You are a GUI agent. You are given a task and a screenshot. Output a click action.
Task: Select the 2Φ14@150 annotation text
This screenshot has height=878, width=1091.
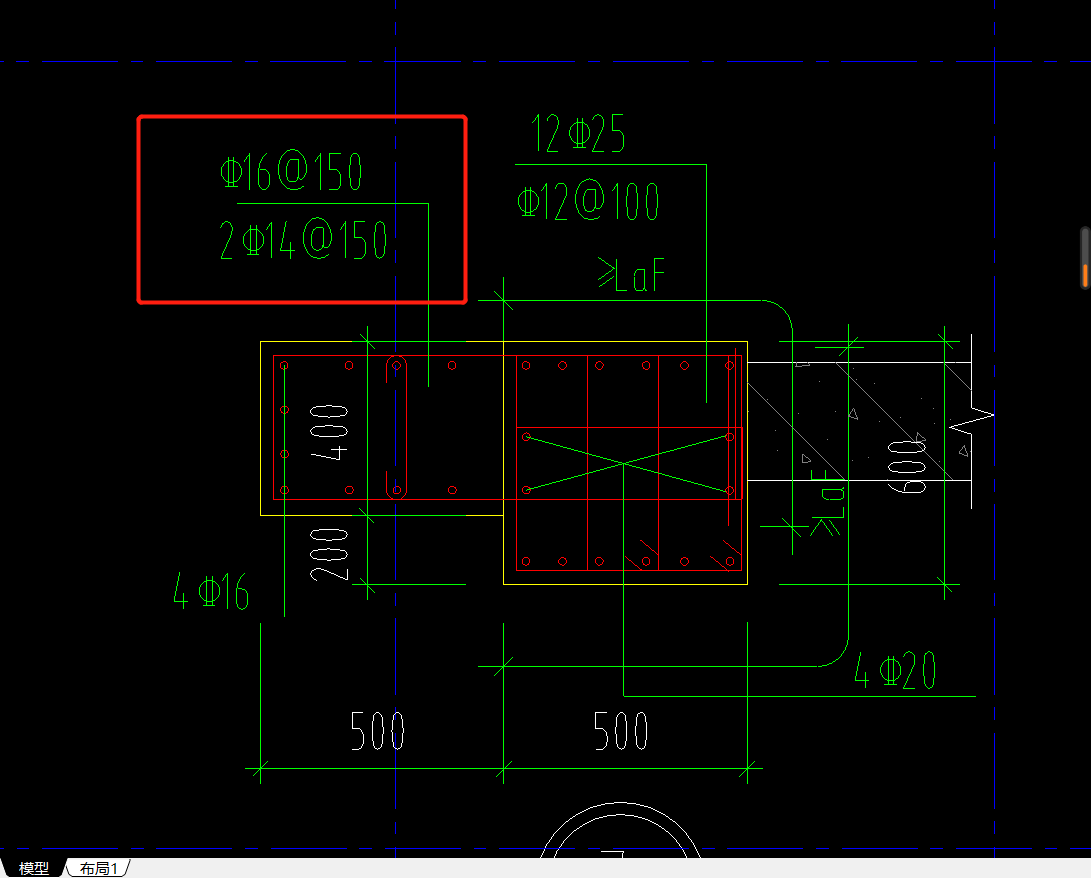[x=303, y=240]
